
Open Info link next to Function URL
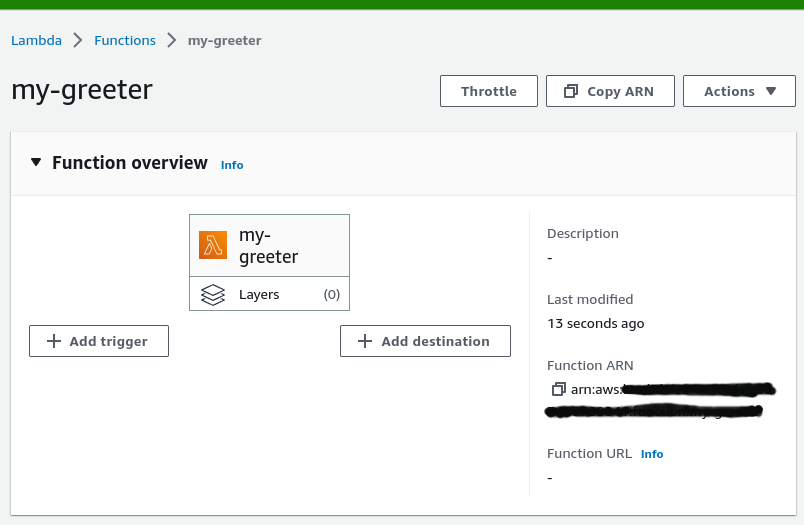(x=652, y=454)
